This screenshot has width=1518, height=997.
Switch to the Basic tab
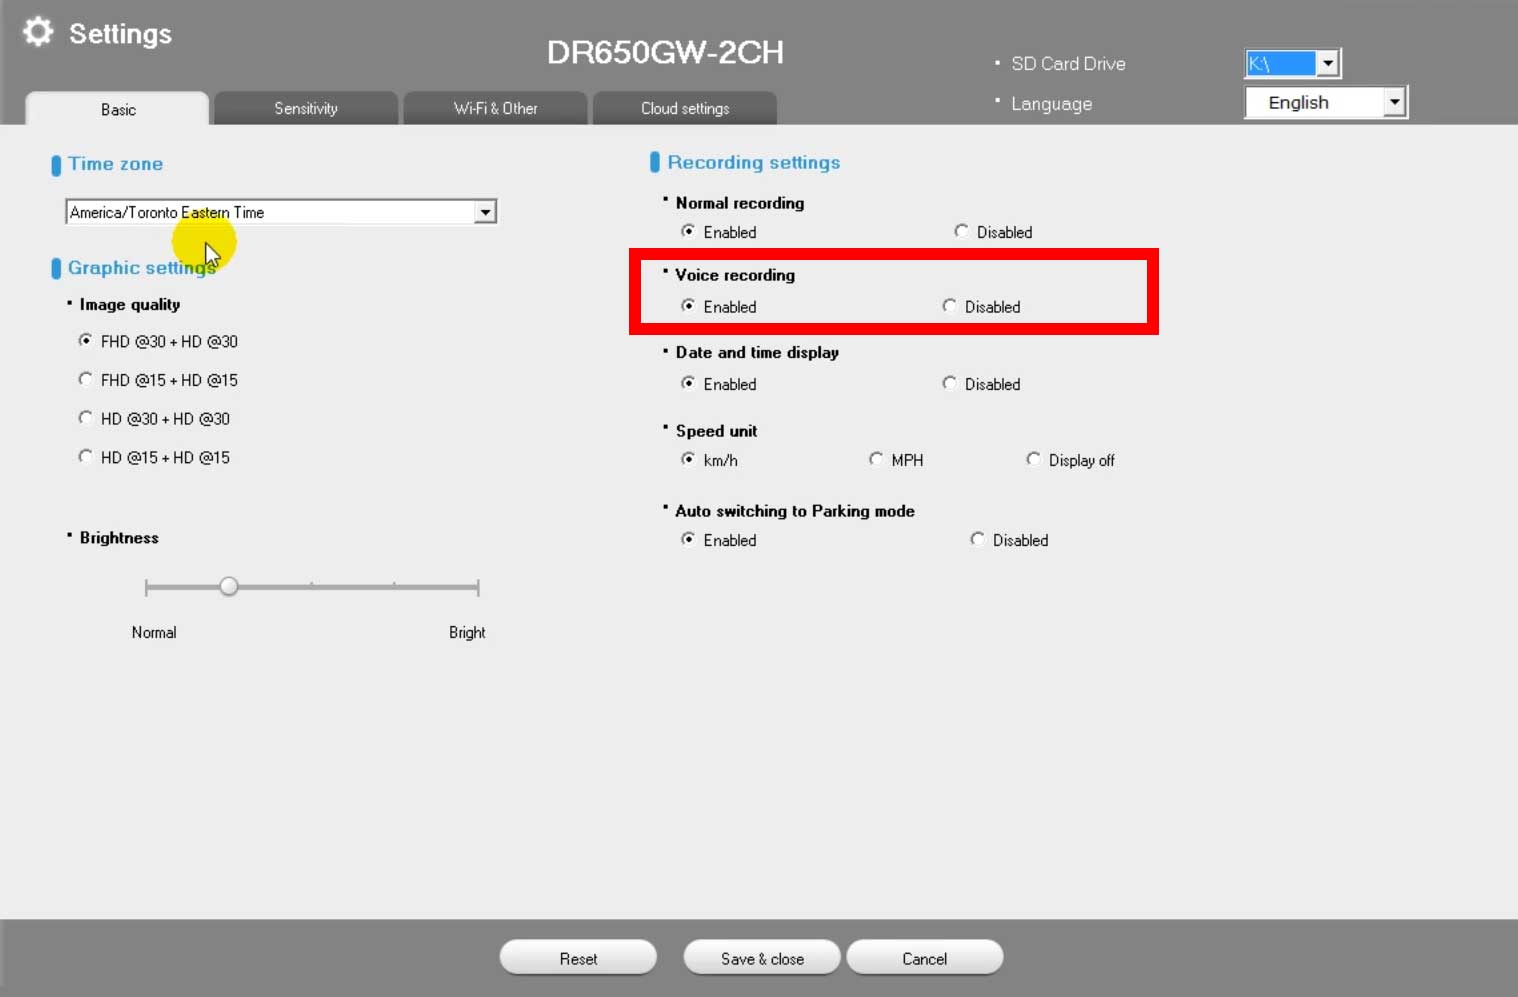(118, 109)
